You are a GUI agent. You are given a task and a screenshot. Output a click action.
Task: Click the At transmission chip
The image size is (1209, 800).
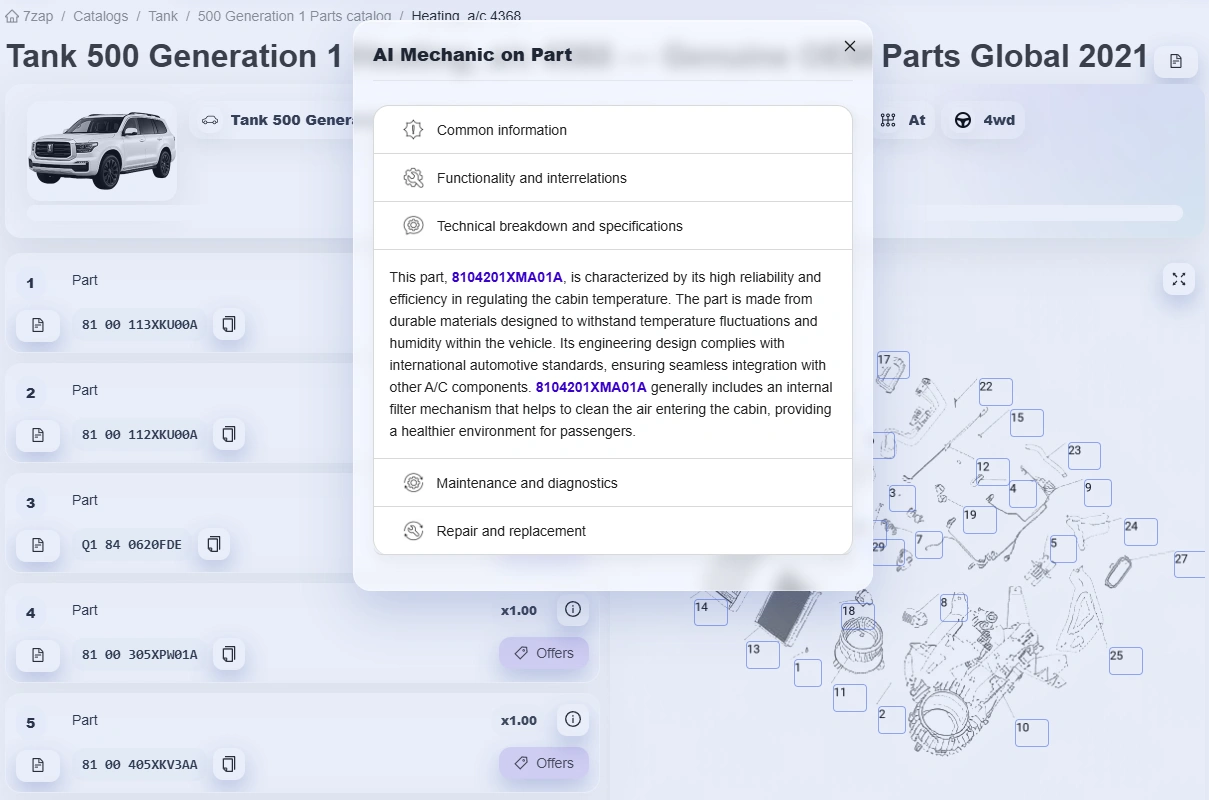[x=903, y=120]
